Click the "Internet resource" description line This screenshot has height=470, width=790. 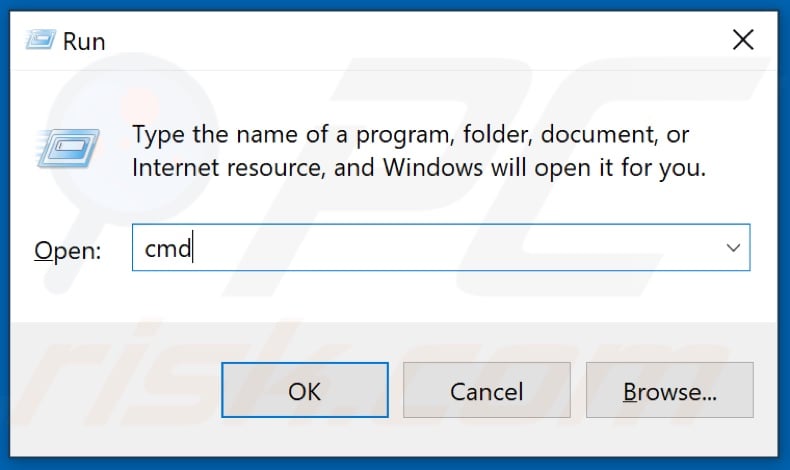(419, 168)
